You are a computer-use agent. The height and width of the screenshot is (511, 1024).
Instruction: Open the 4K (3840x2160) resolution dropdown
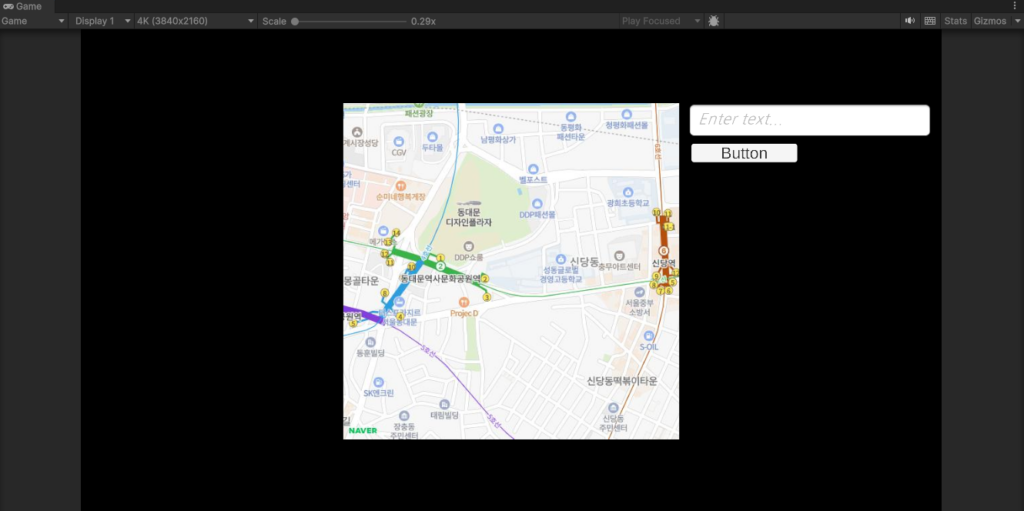(195, 21)
